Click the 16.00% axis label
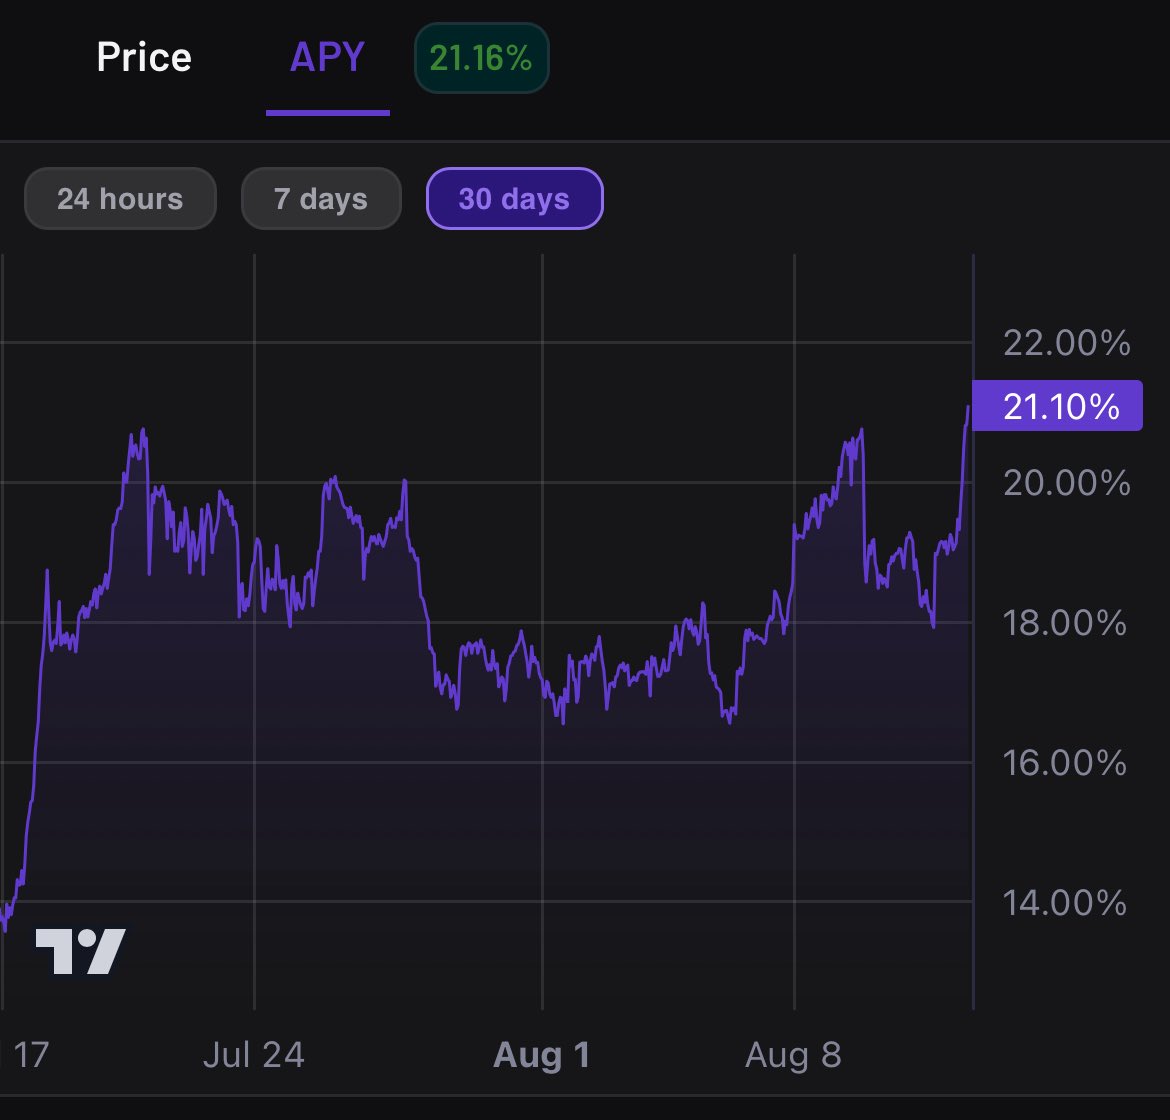The image size is (1170, 1120). pos(1064,763)
